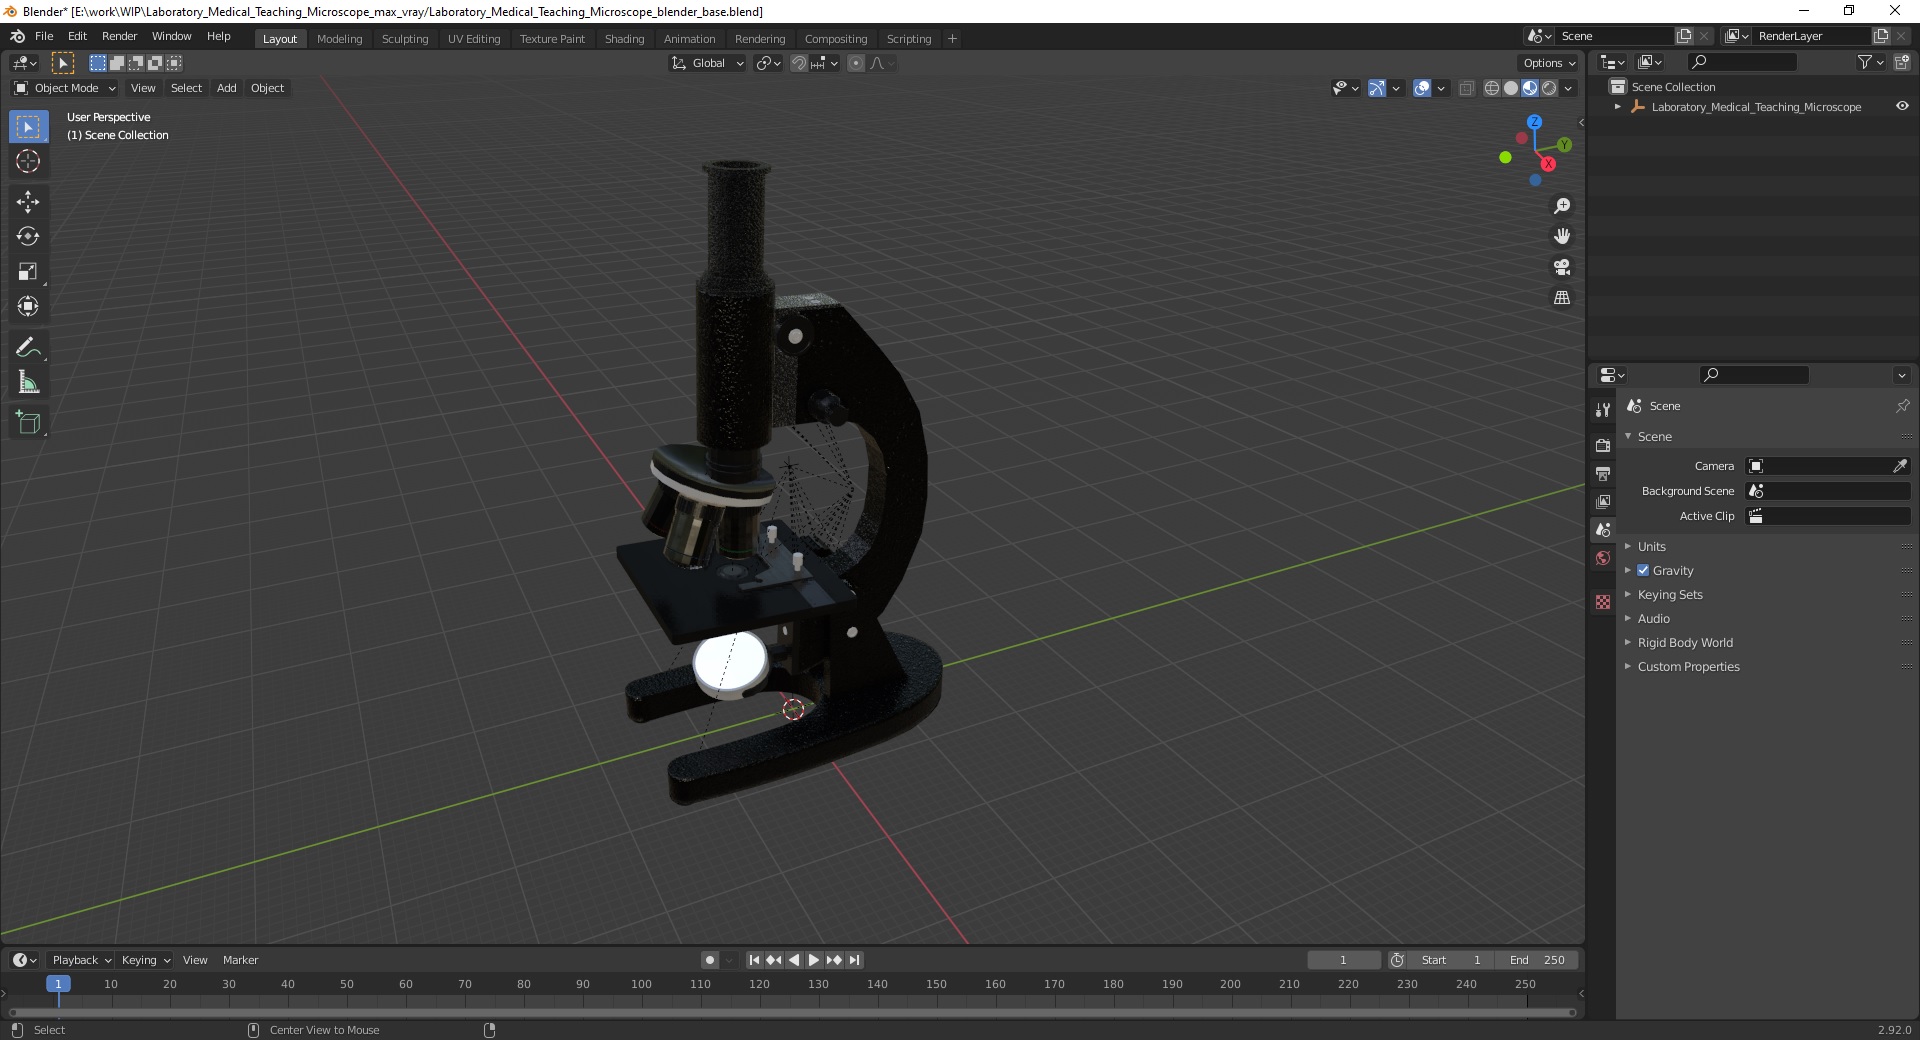Image resolution: width=1920 pixels, height=1040 pixels.
Task: Open the Playback popover
Action: (81, 960)
